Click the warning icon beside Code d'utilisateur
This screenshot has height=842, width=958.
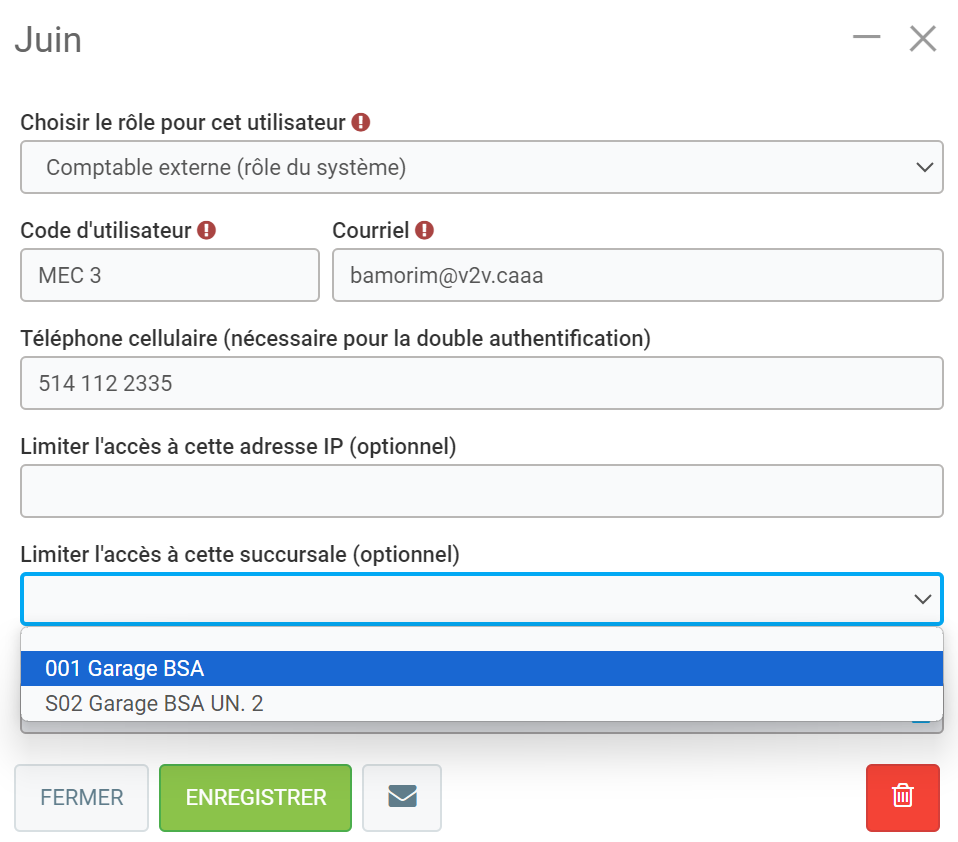206,230
